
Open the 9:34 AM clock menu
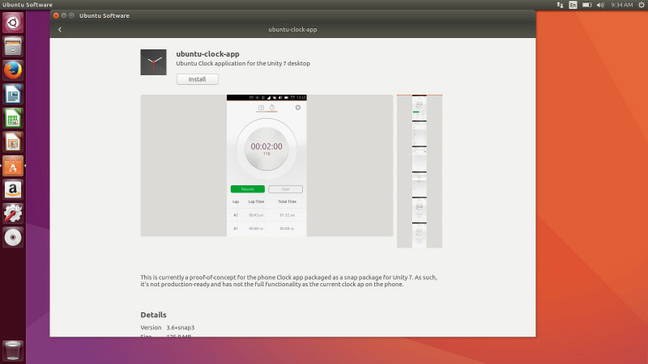[x=622, y=5]
